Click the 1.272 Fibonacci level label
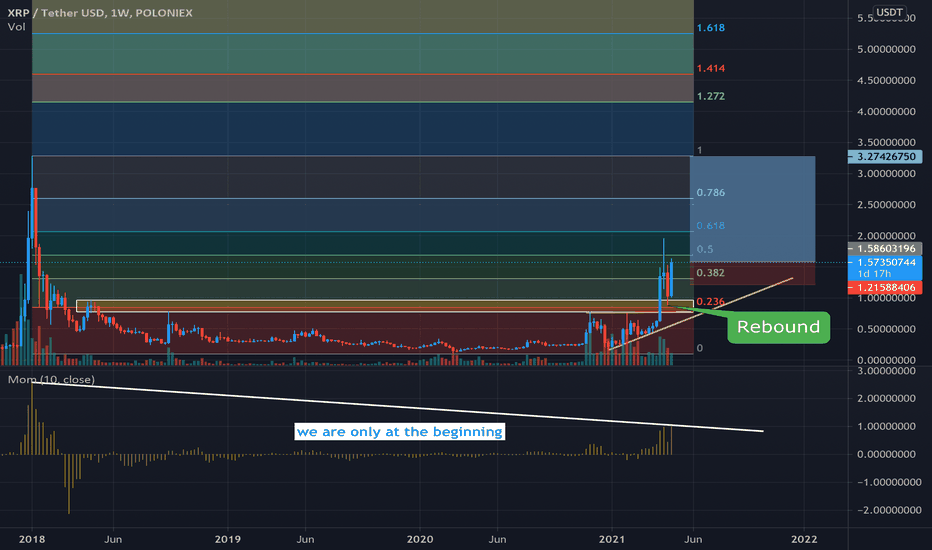Screen dimensions: 932x550 tap(710, 96)
